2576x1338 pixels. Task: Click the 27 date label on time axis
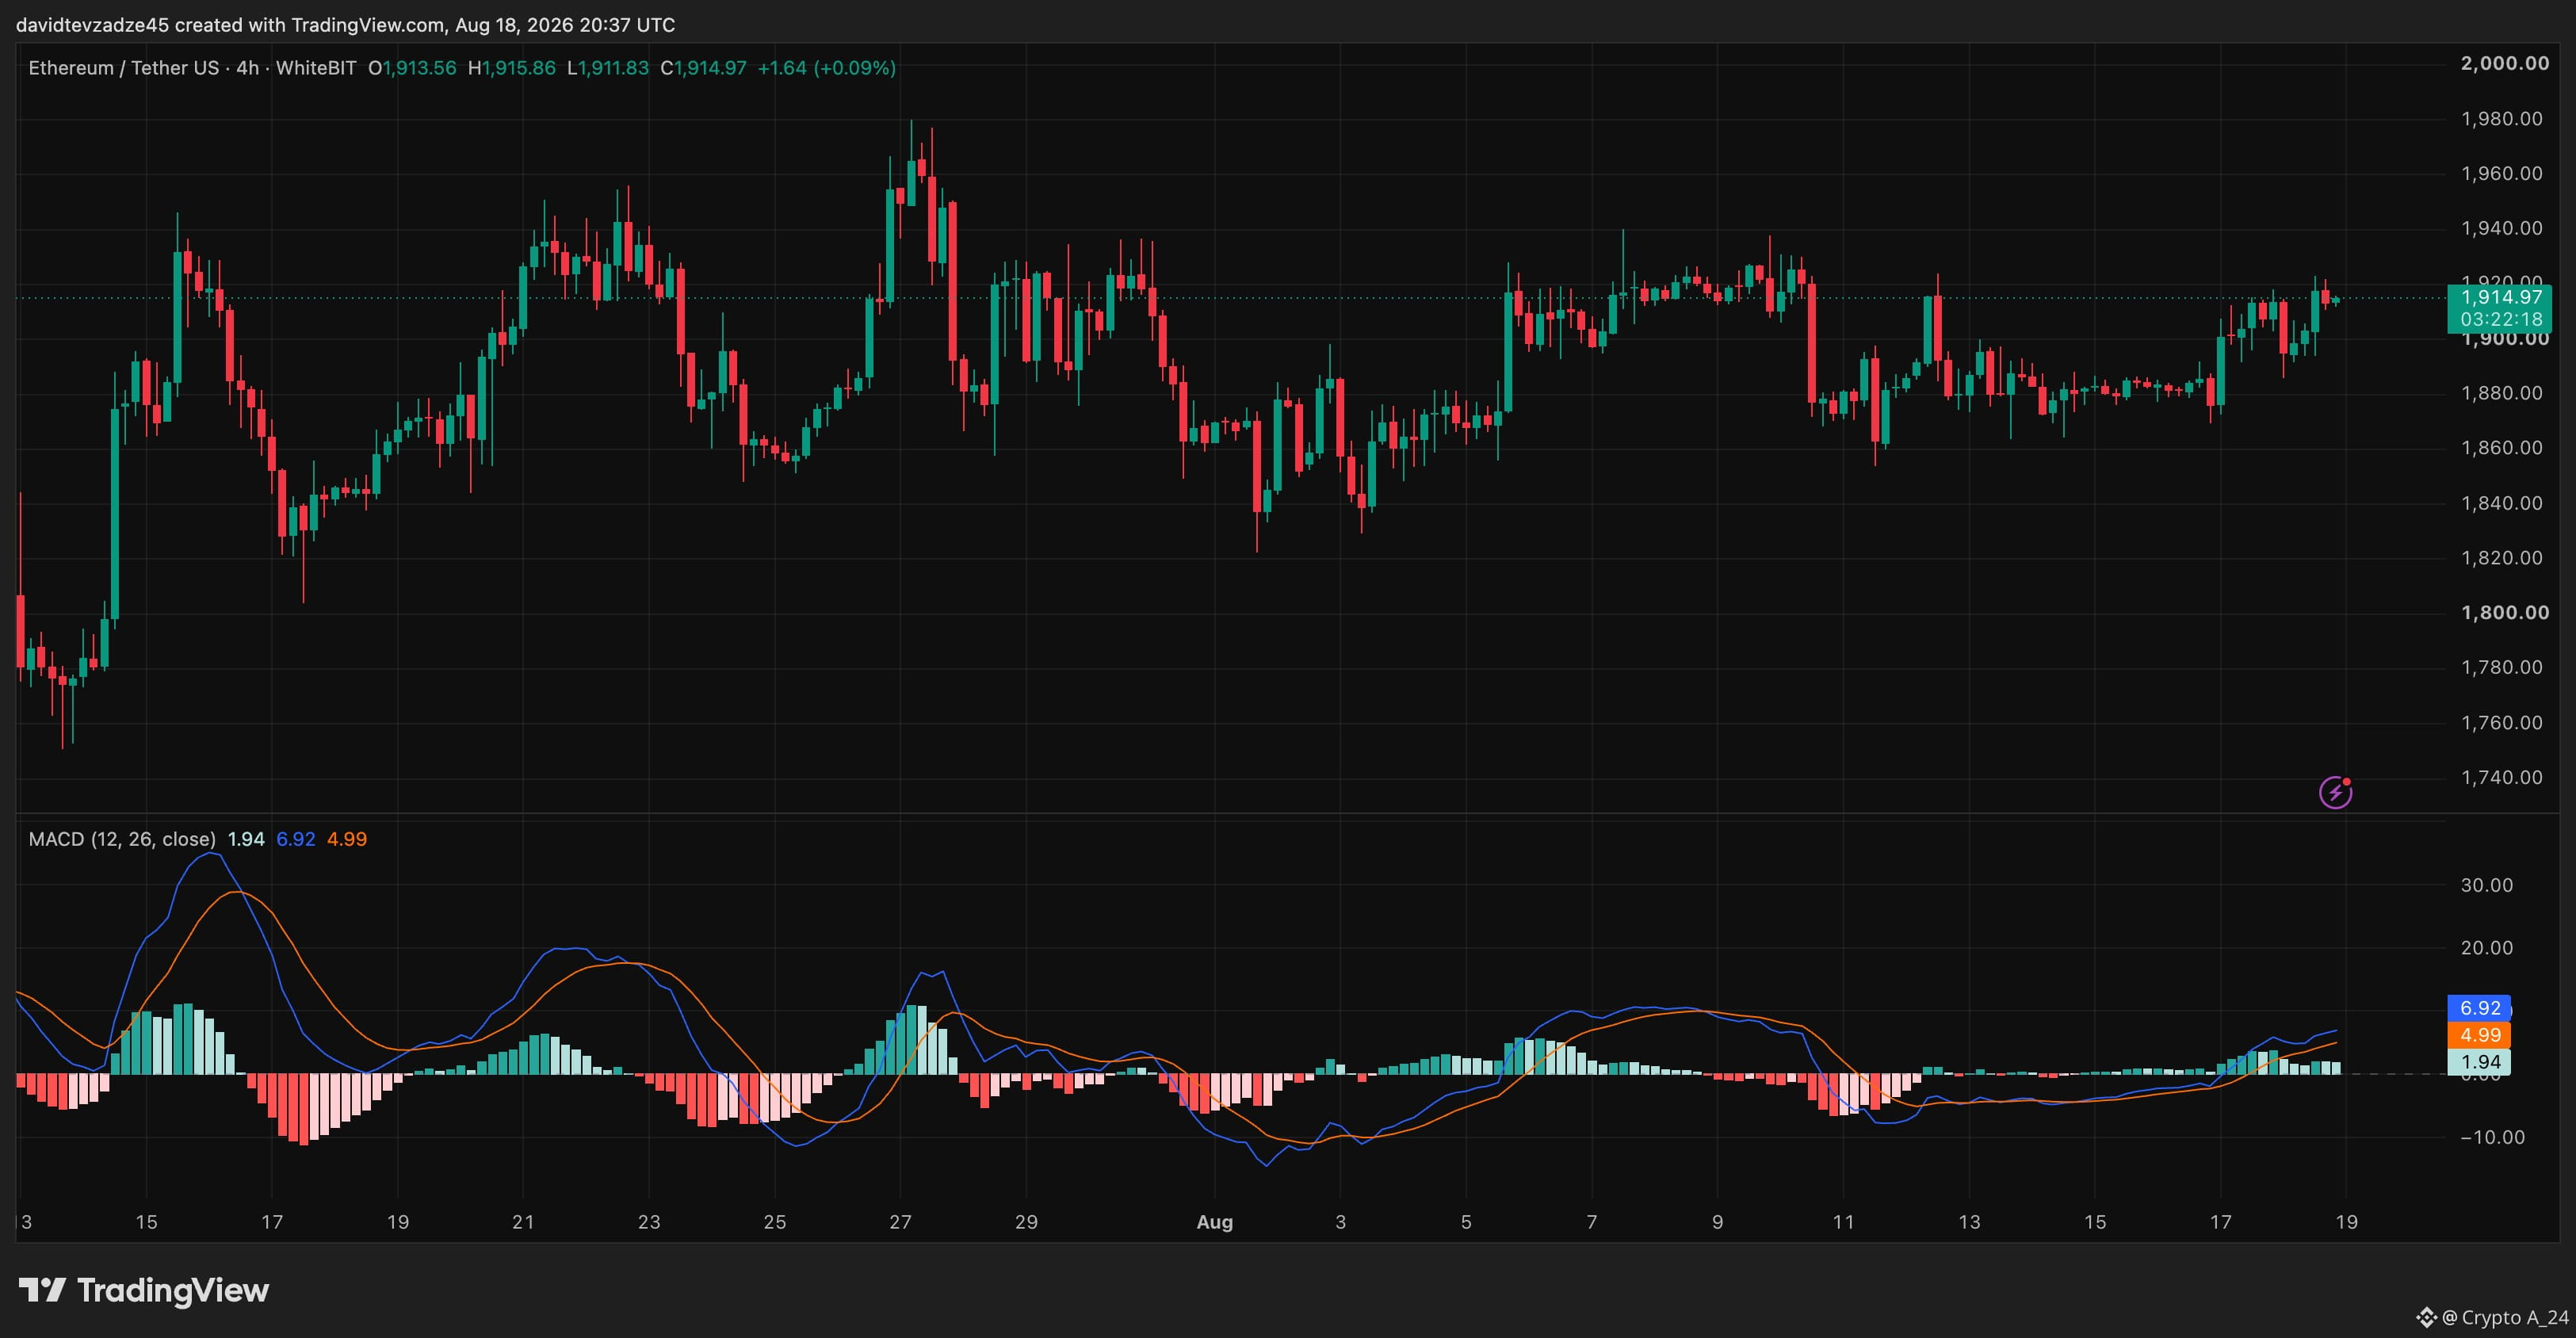901,1222
